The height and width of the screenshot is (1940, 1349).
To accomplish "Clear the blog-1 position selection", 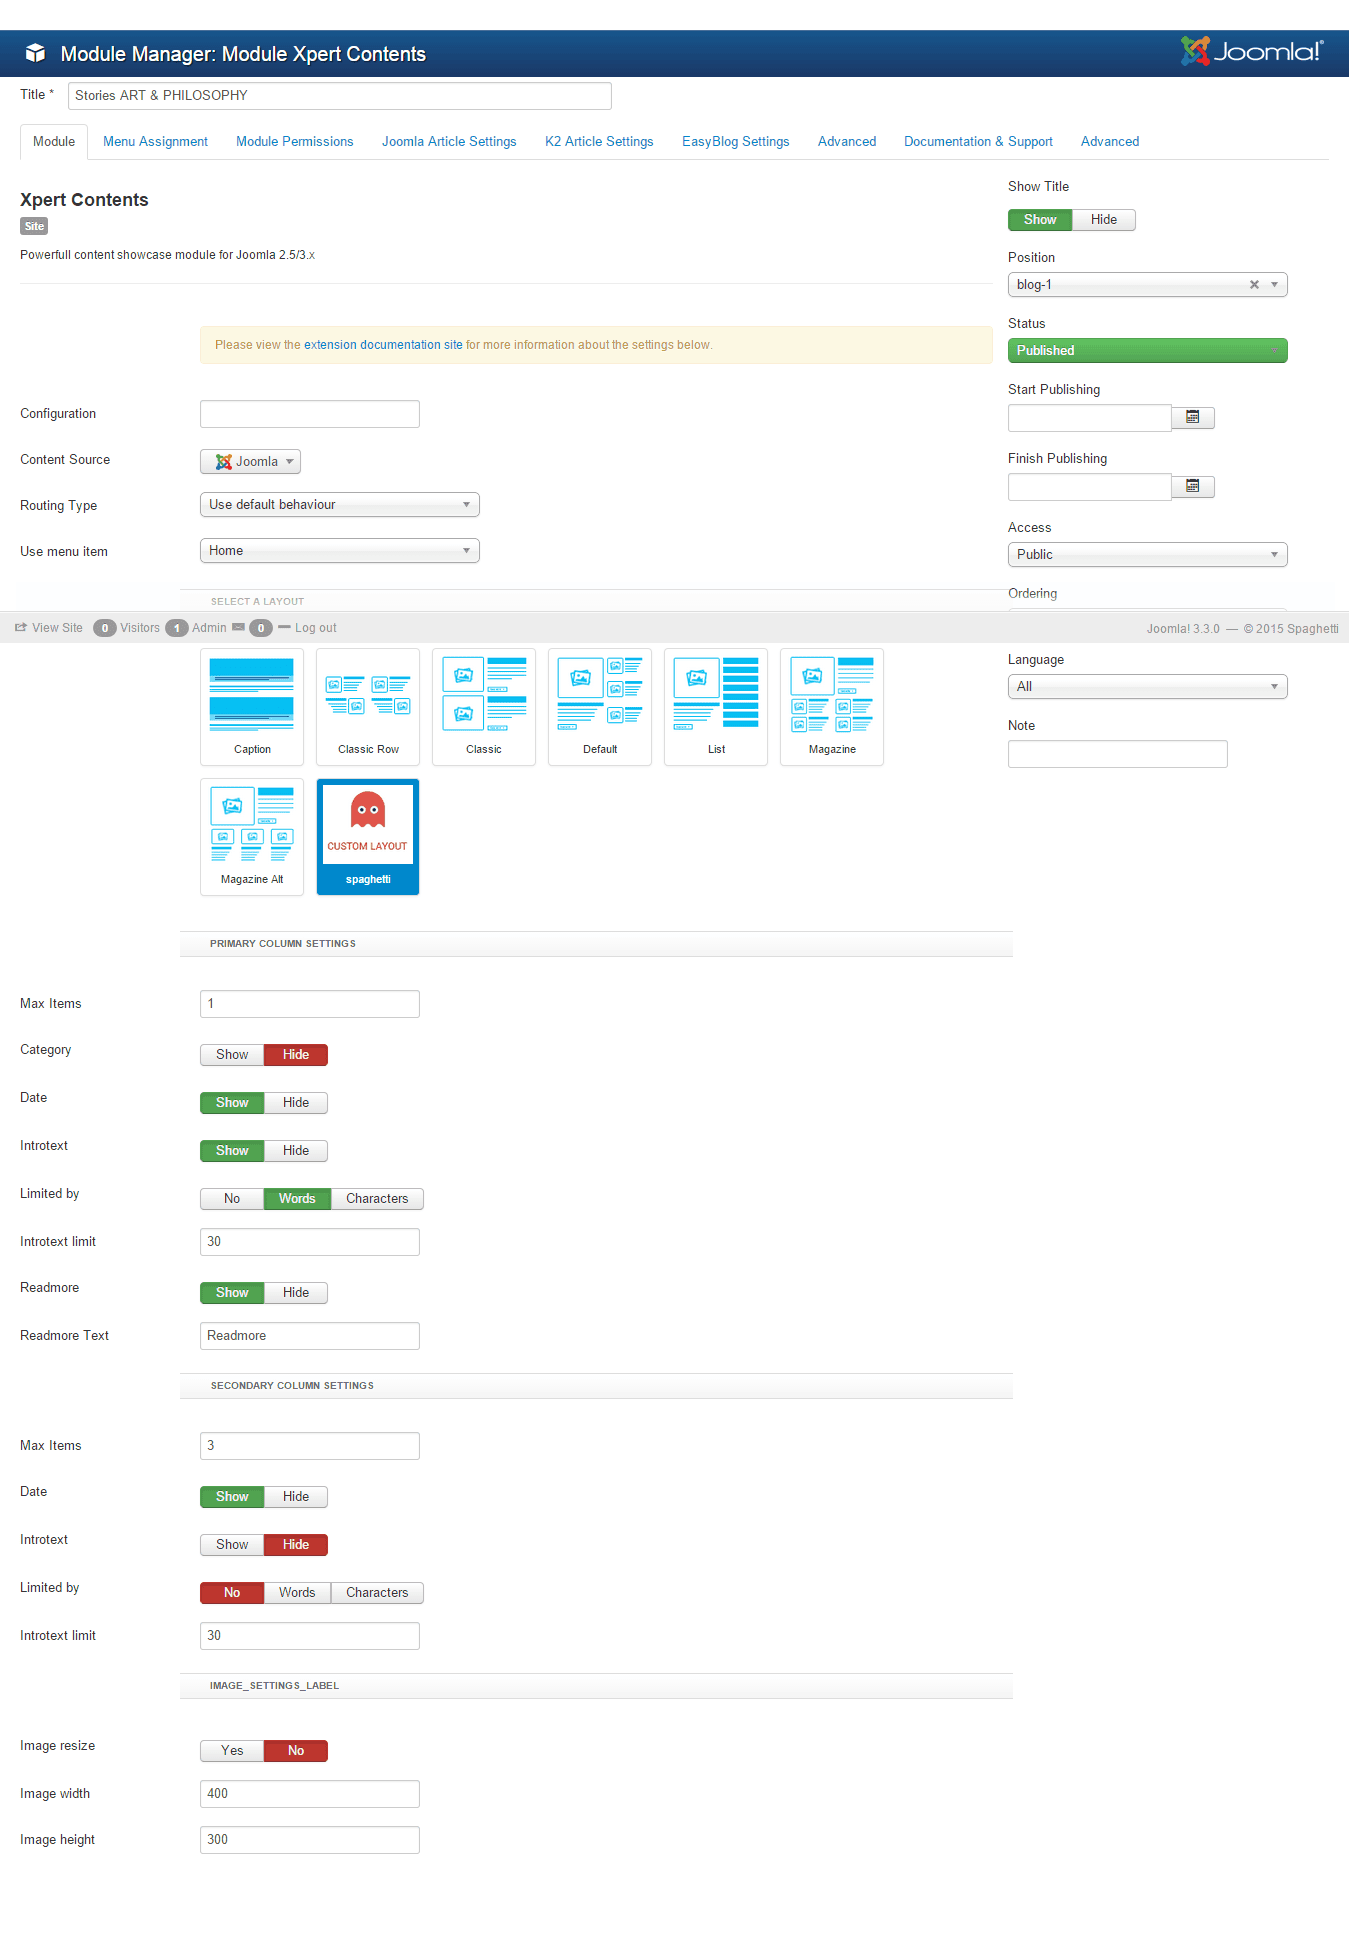I will 1254,285.
